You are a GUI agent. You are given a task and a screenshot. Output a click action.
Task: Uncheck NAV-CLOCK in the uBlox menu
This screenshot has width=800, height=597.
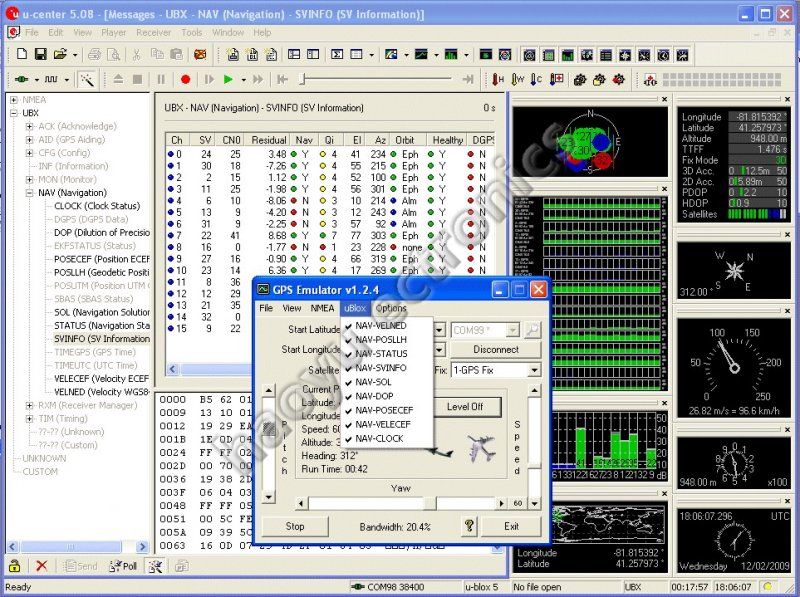381,438
